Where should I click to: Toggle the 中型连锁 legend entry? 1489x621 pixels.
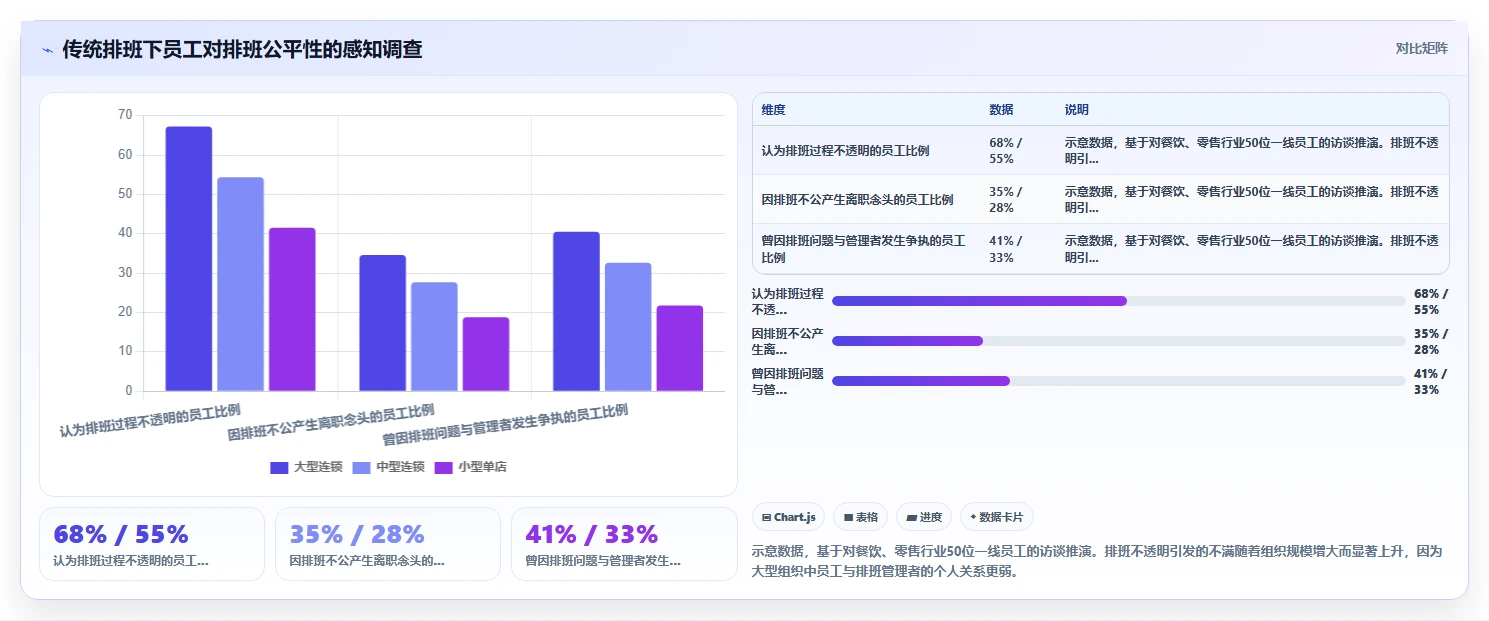(389, 467)
